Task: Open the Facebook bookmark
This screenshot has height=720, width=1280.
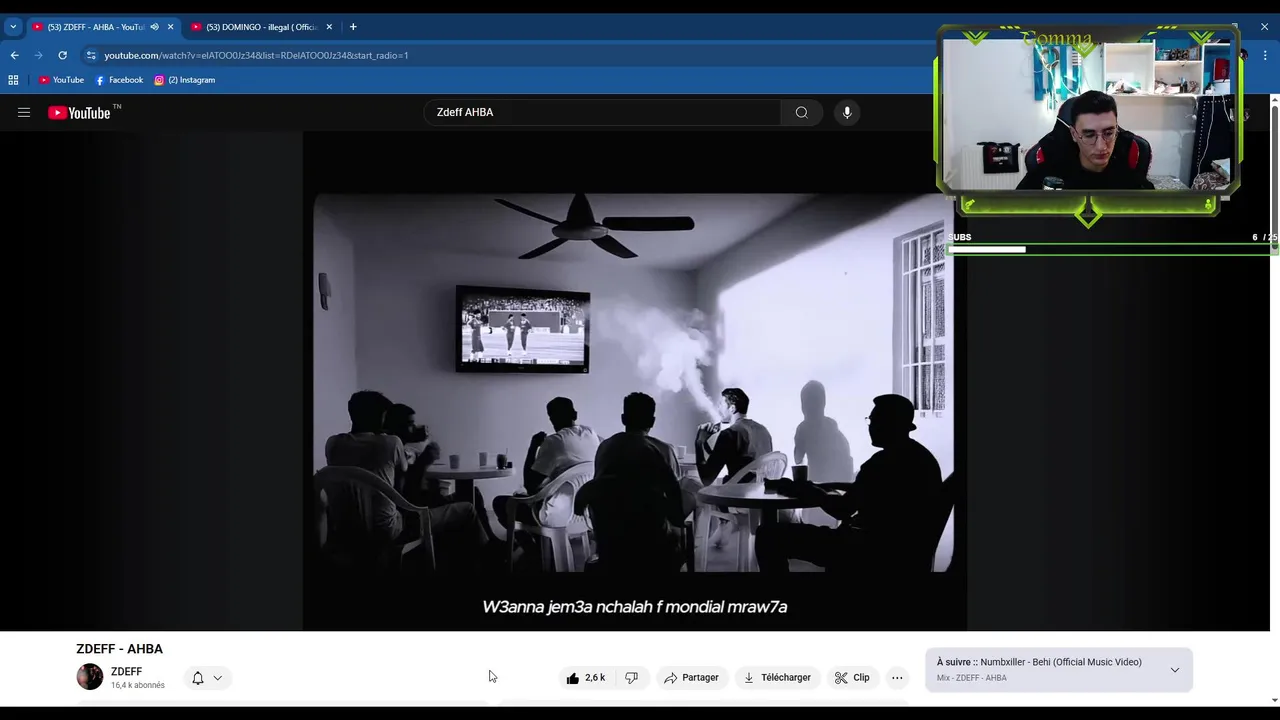Action: [x=119, y=80]
